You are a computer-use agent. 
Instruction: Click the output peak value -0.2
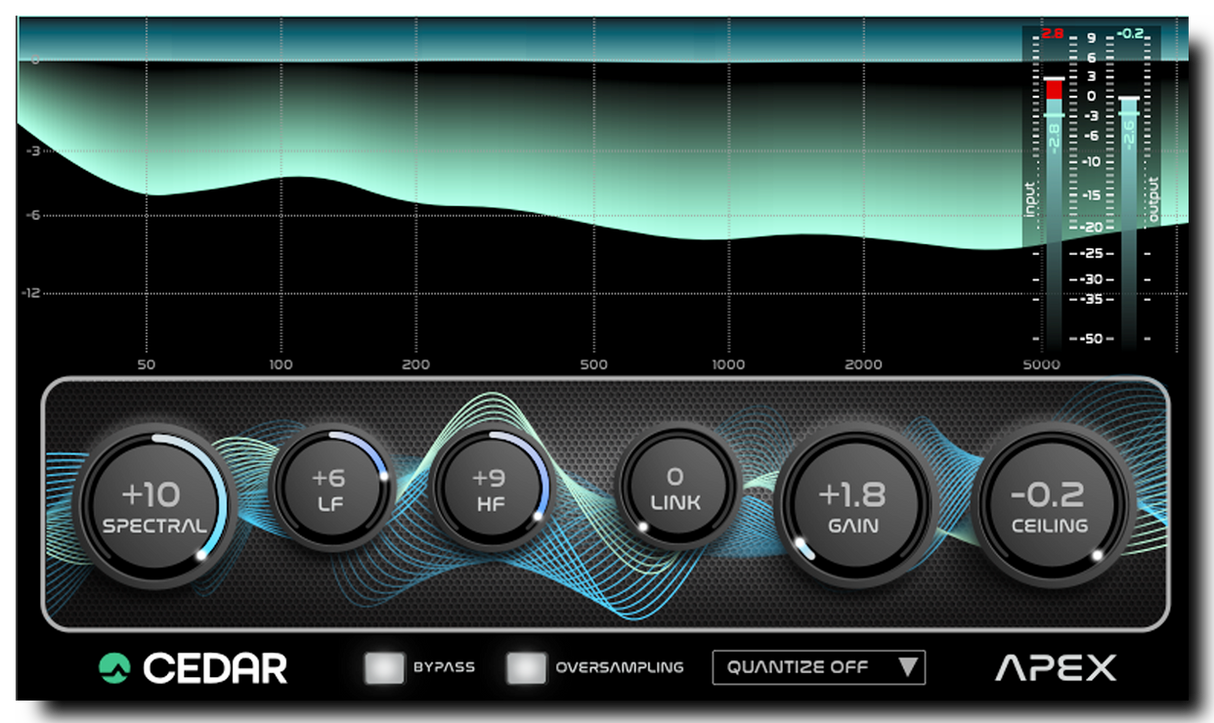1128,33
